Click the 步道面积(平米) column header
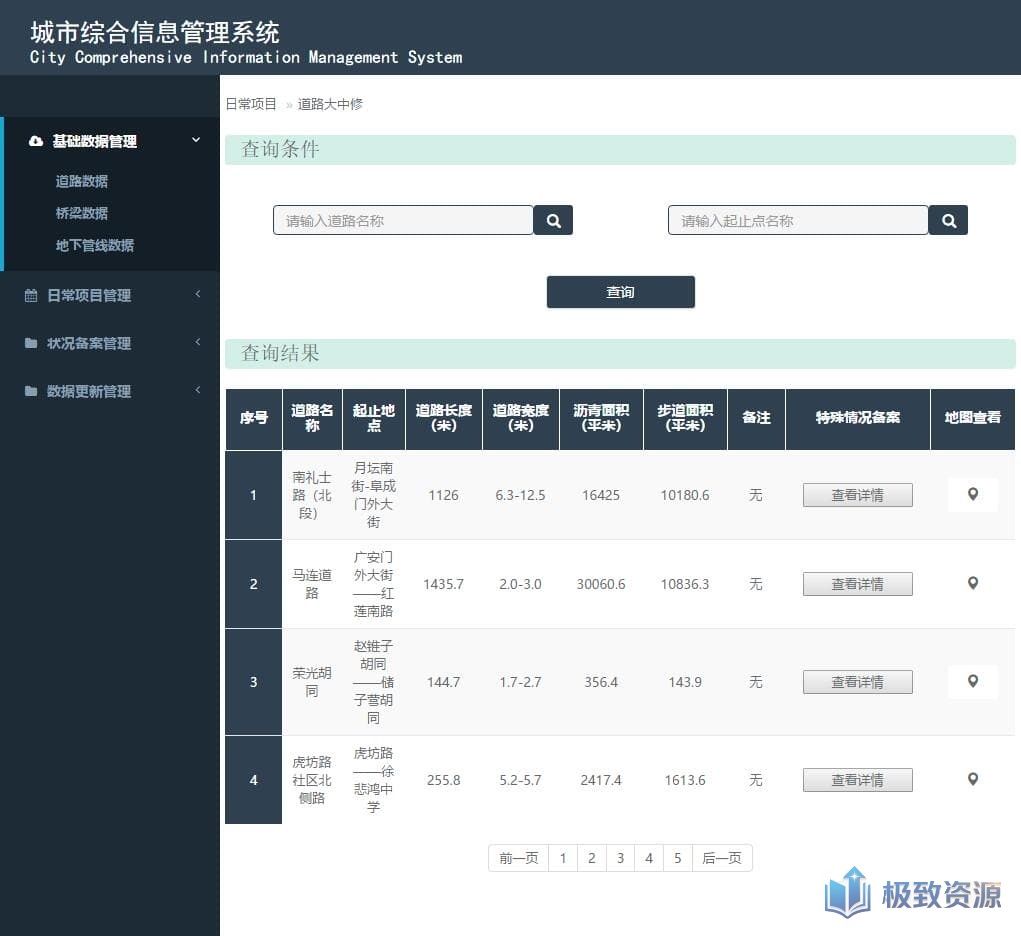This screenshot has width=1021, height=936. [x=685, y=419]
